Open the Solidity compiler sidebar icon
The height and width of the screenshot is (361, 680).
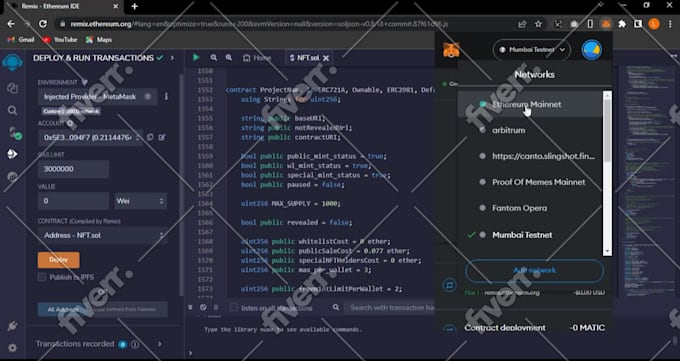pos(14,133)
